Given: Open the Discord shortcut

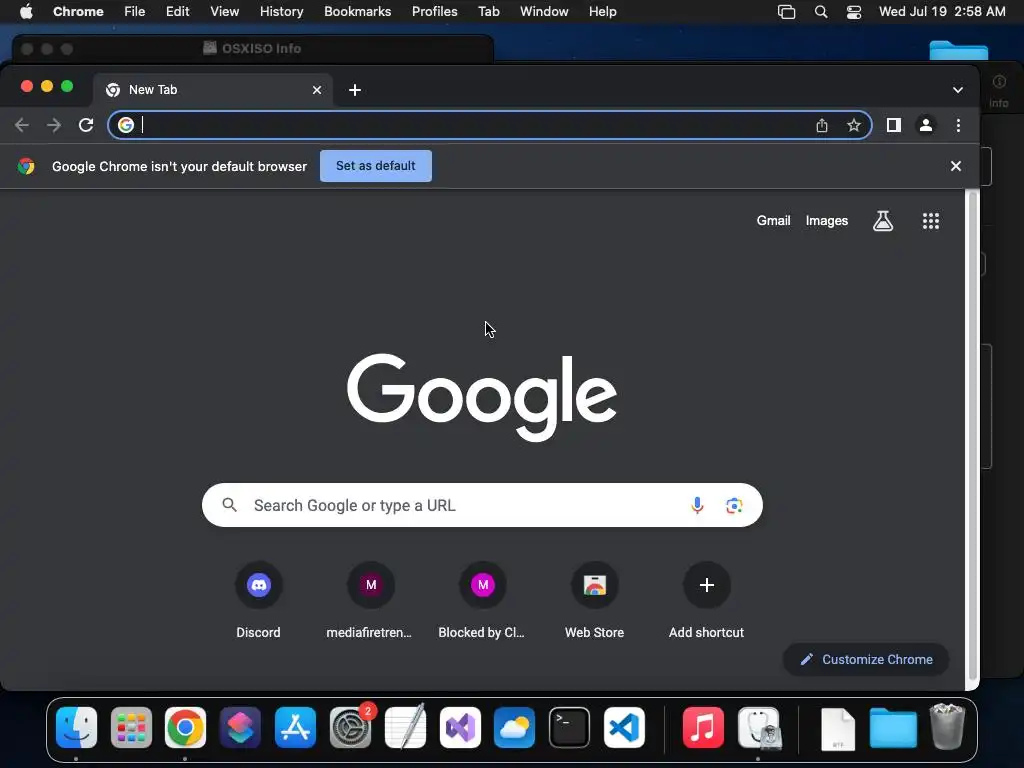Looking at the screenshot, I should [x=259, y=601].
